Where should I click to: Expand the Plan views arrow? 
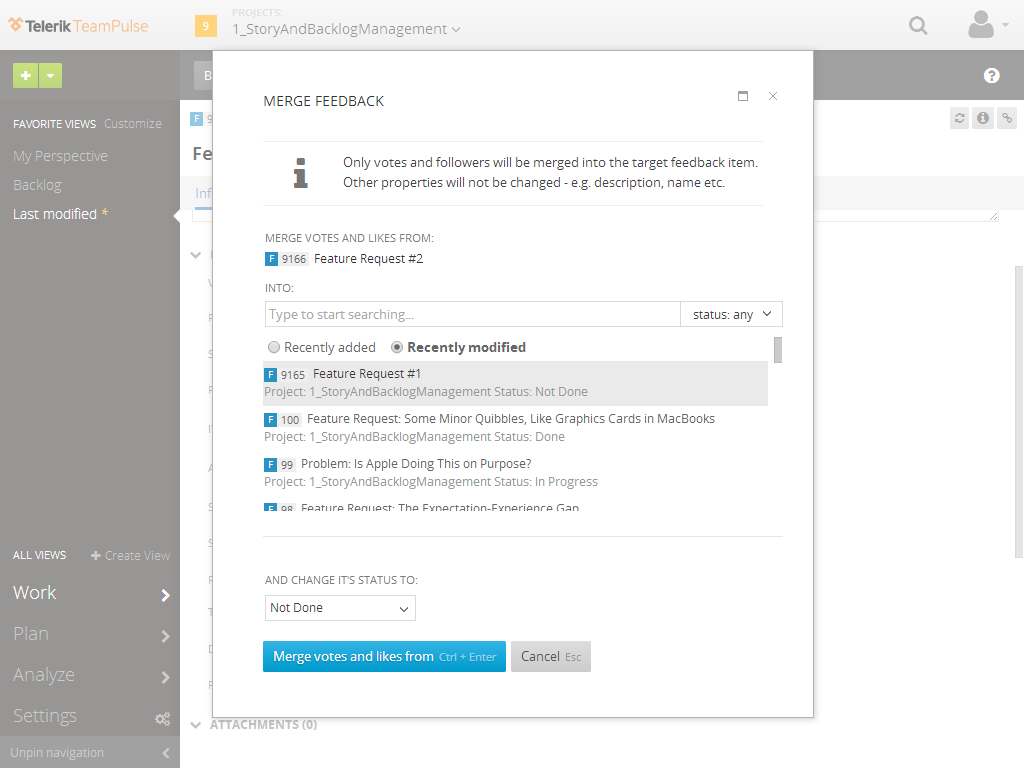165,636
